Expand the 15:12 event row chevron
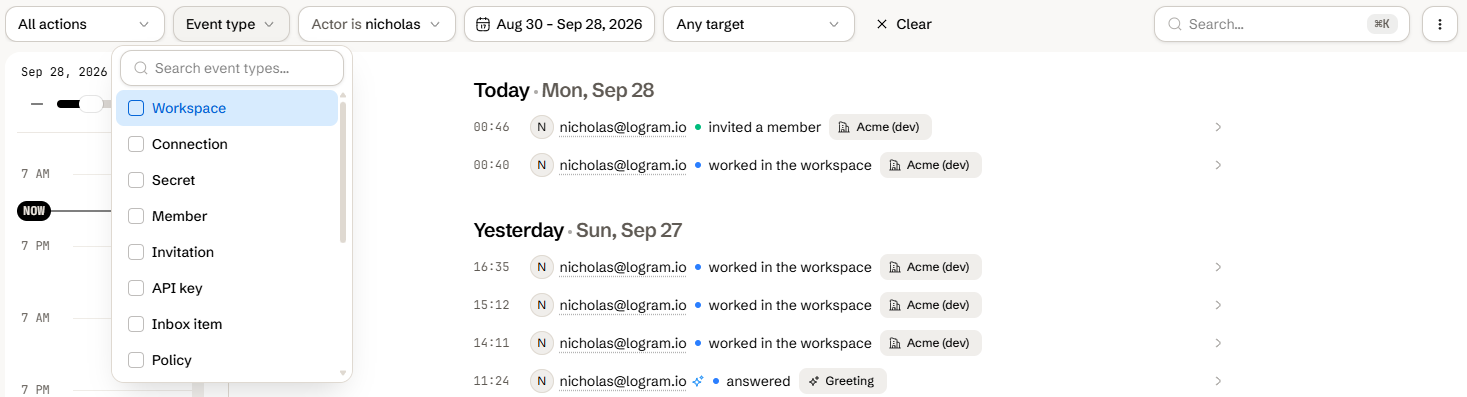This screenshot has height=397, width=1467. coord(1218,305)
